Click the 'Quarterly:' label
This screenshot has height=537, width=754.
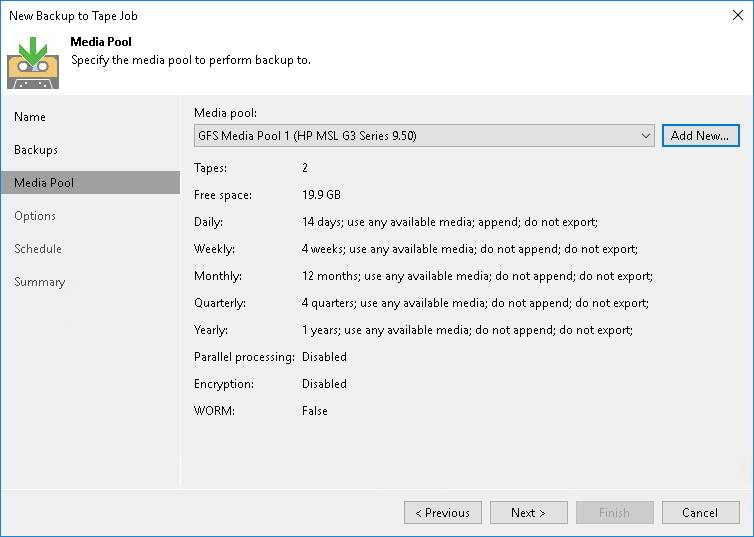tap(220, 303)
